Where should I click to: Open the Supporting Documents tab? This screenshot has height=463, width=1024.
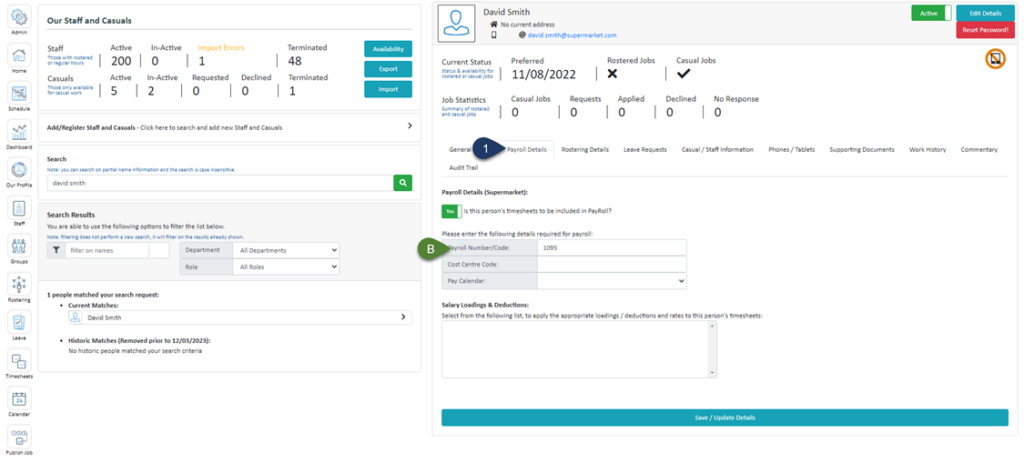click(x=862, y=150)
